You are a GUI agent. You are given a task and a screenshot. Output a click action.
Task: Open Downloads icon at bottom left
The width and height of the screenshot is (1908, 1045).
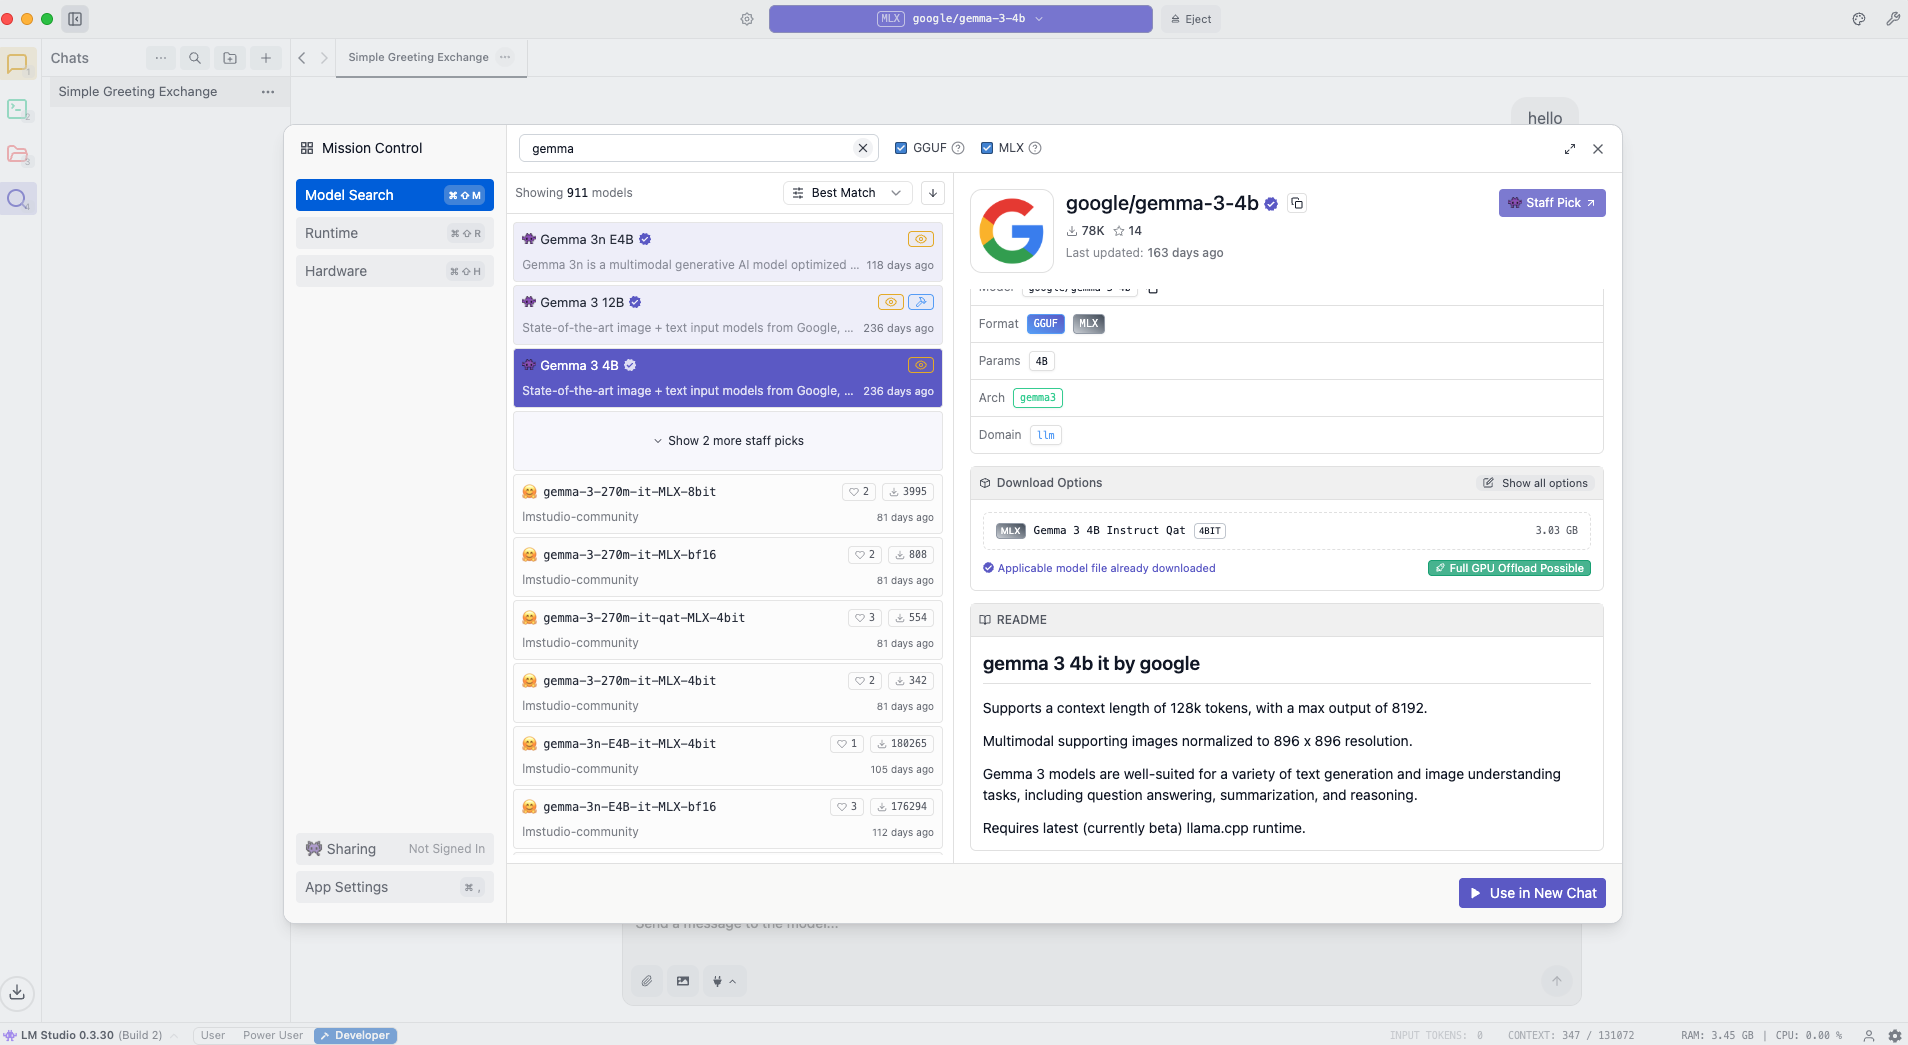click(17, 992)
